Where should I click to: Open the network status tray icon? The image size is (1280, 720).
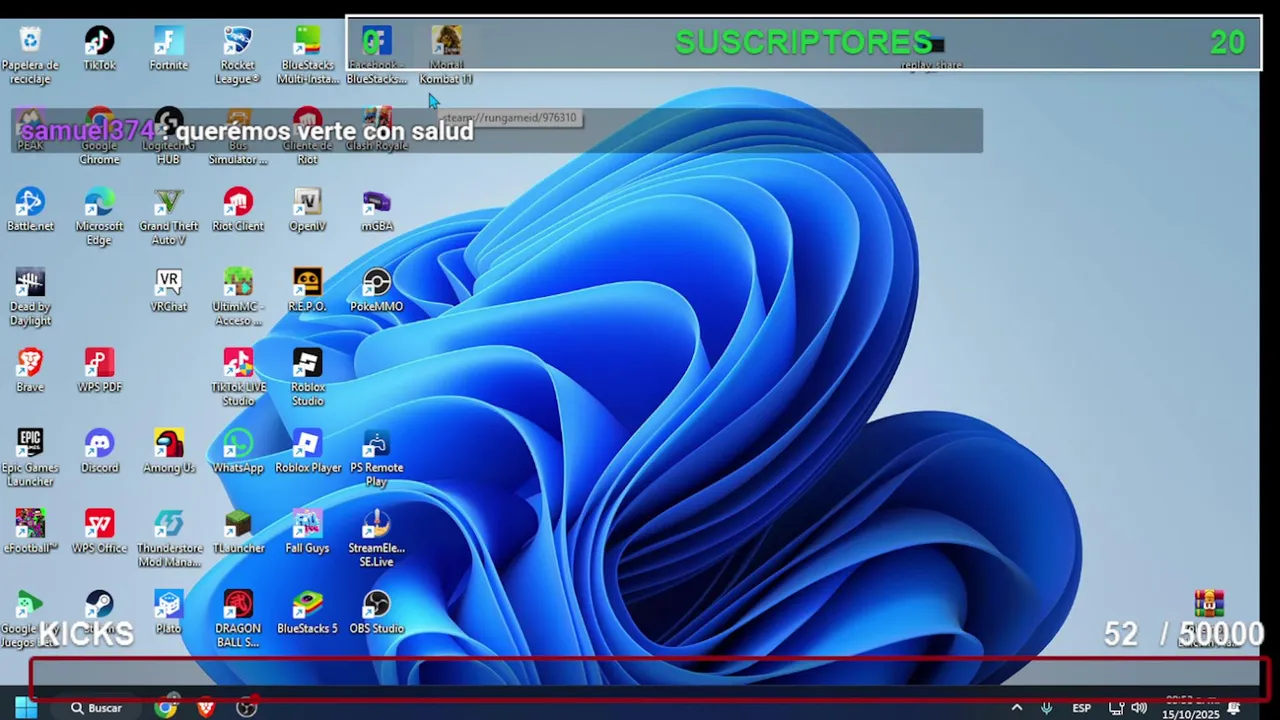(1117, 708)
